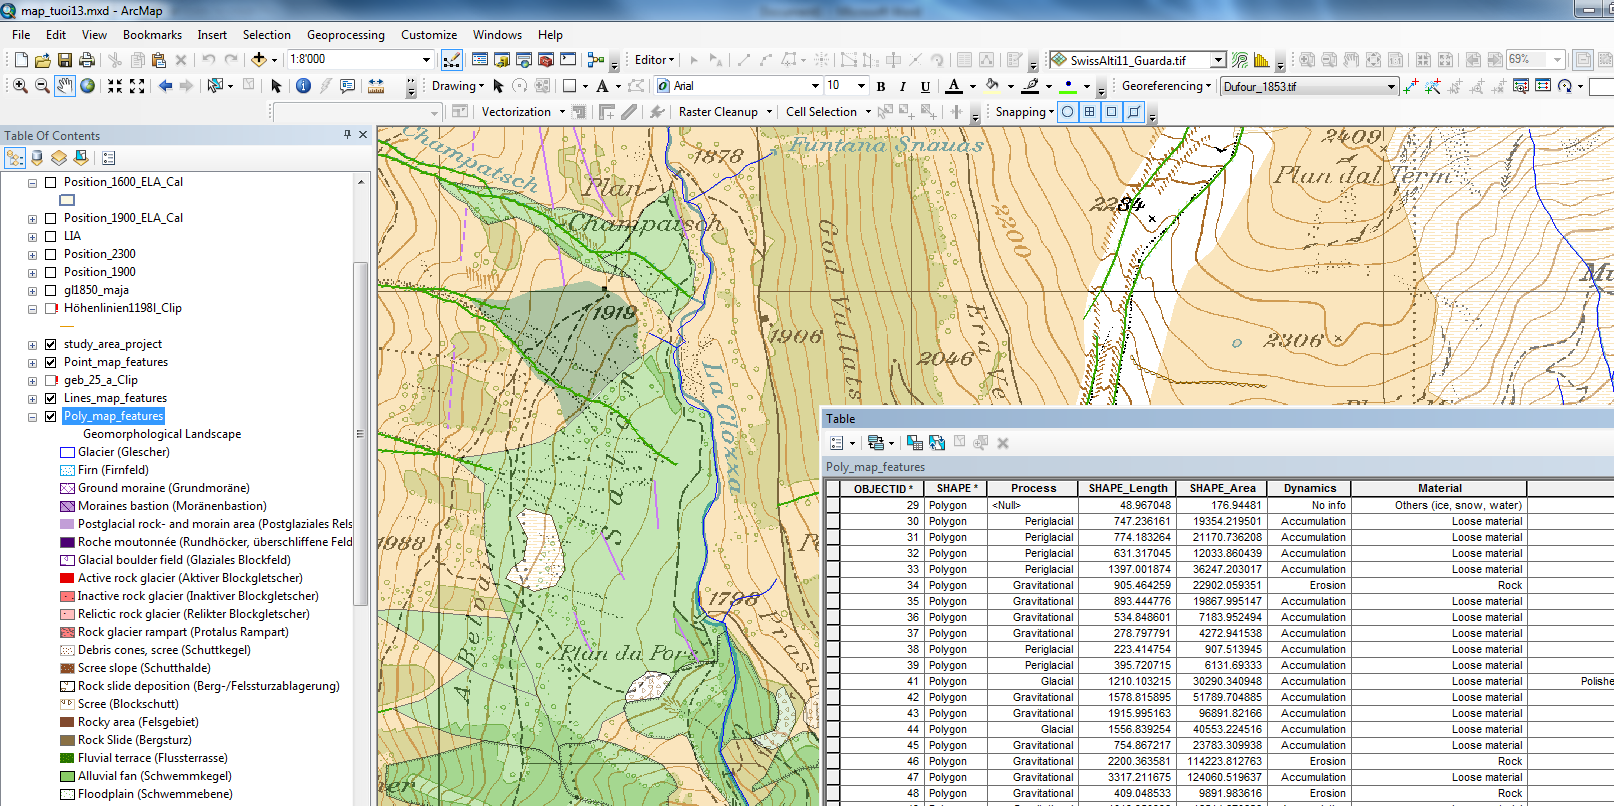Open the SwissAlti11_Guarda.tif layer dropdown
This screenshot has width=1616, height=806.
click(1218, 60)
